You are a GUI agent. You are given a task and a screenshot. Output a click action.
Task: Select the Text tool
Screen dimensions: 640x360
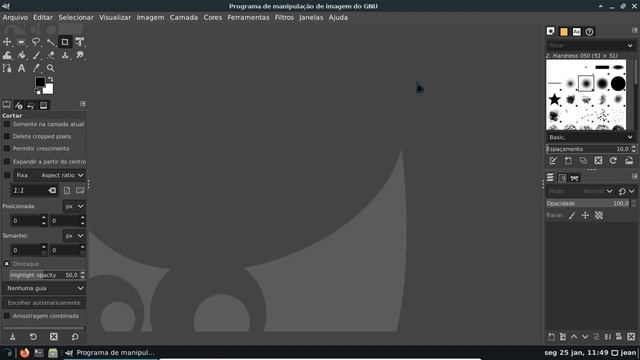coord(21,68)
